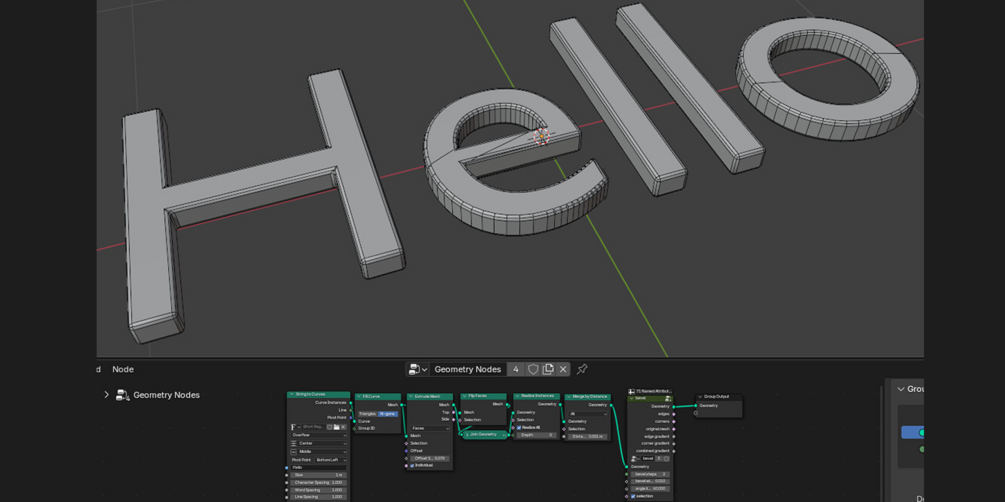Open the Pivot Point Bottom Left dropdown
Image resolution: width=1005 pixels, height=502 pixels.
click(331, 460)
